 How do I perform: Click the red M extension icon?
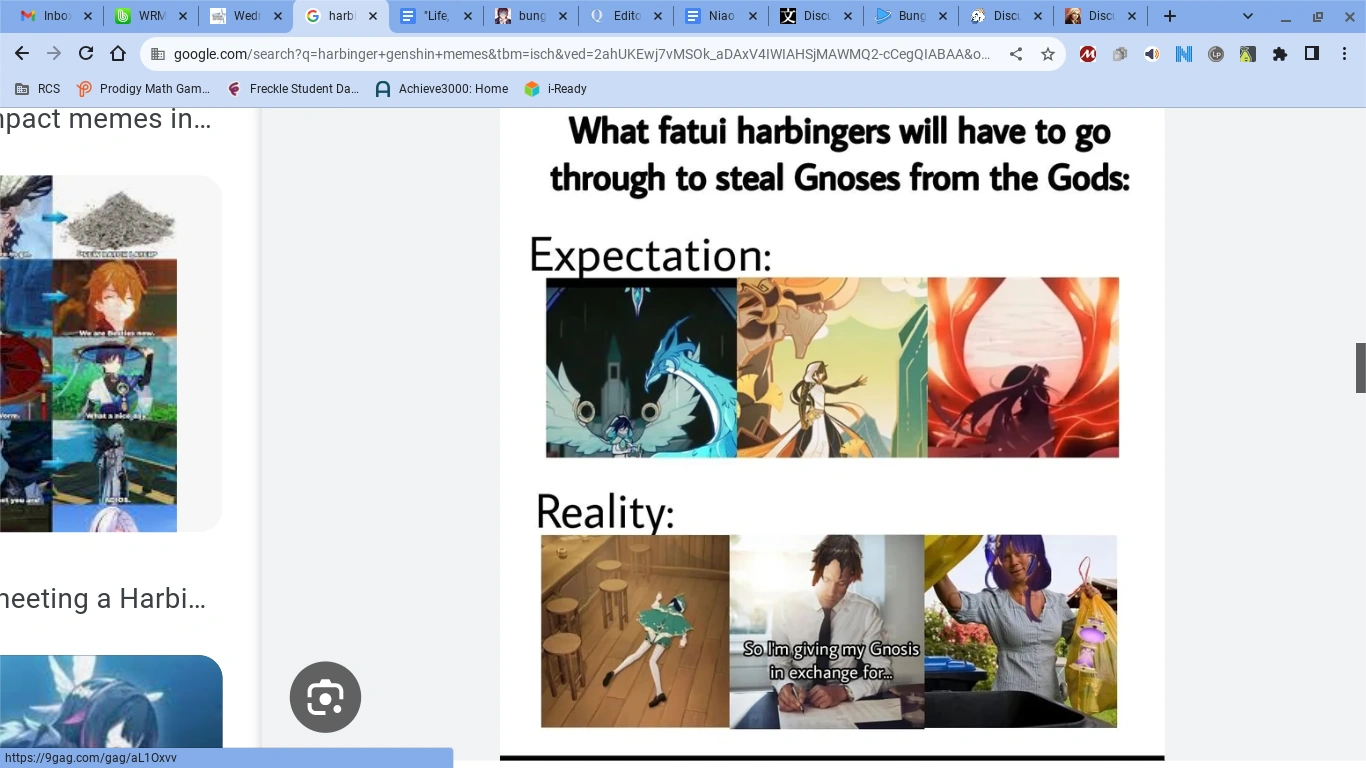[1087, 54]
